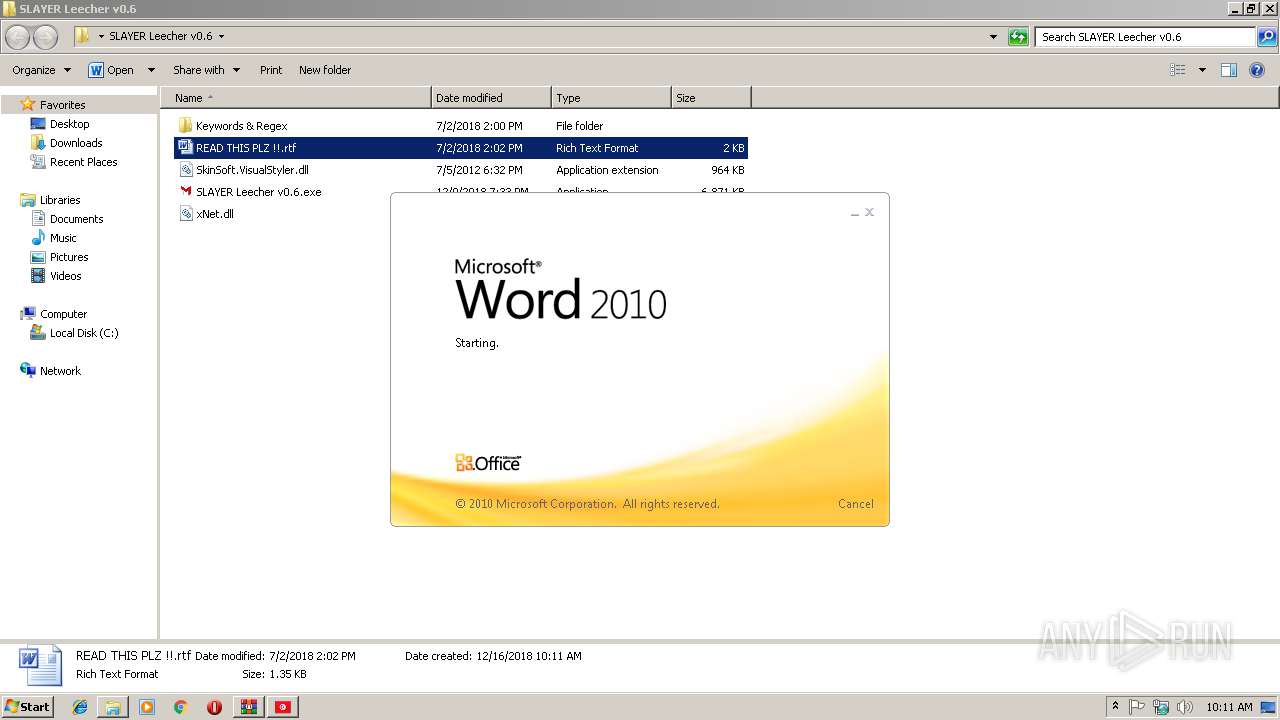Sort by the Type column header
Image resolution: width=1280 pixels, height=720 pixels.
coord(611,98)
